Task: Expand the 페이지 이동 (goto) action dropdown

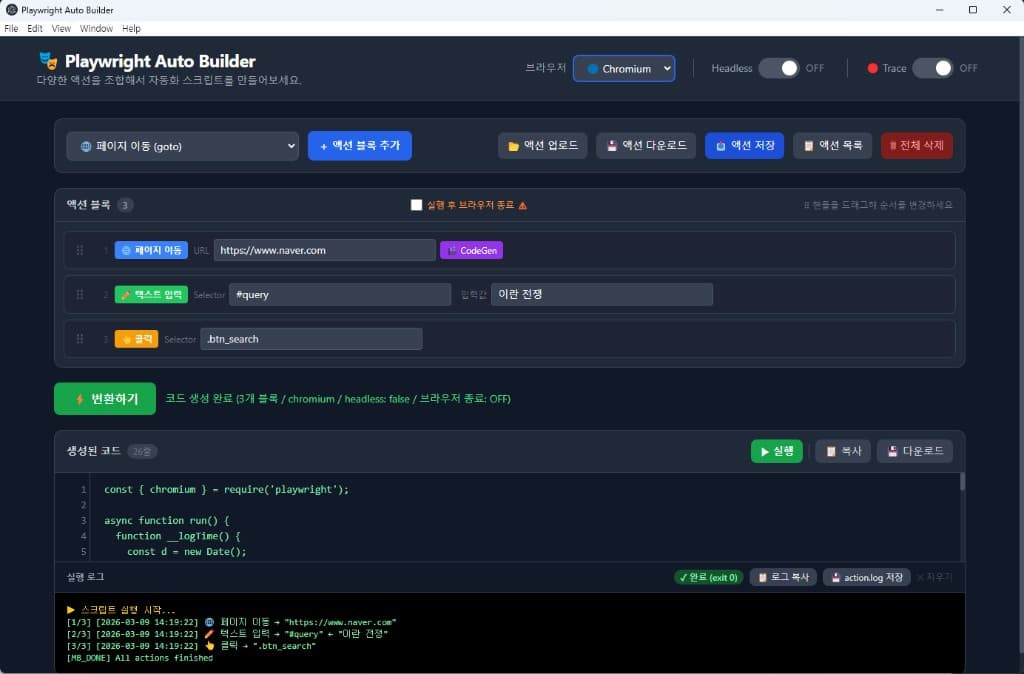Action: click(183, 146)
